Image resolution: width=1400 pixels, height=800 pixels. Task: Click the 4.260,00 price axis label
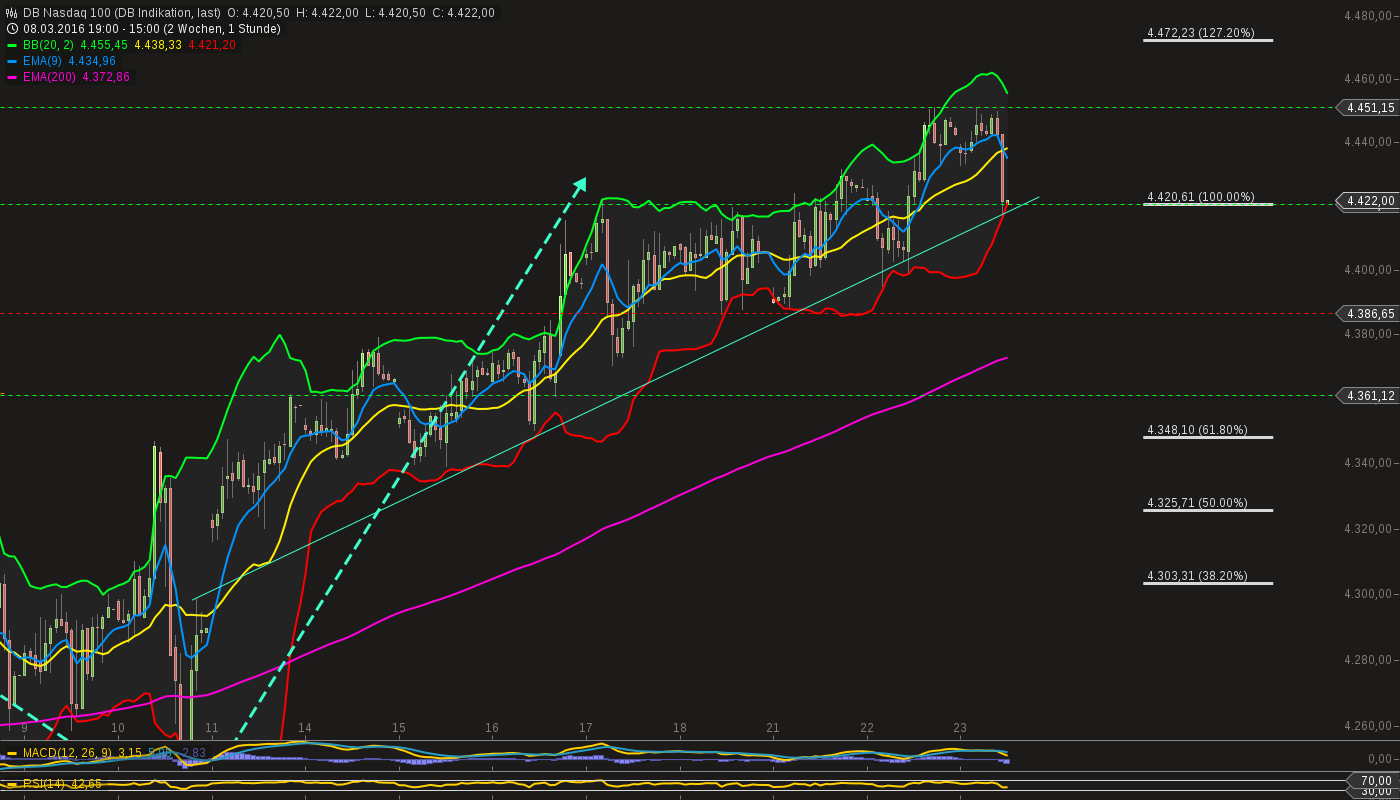pos(1370,726)
